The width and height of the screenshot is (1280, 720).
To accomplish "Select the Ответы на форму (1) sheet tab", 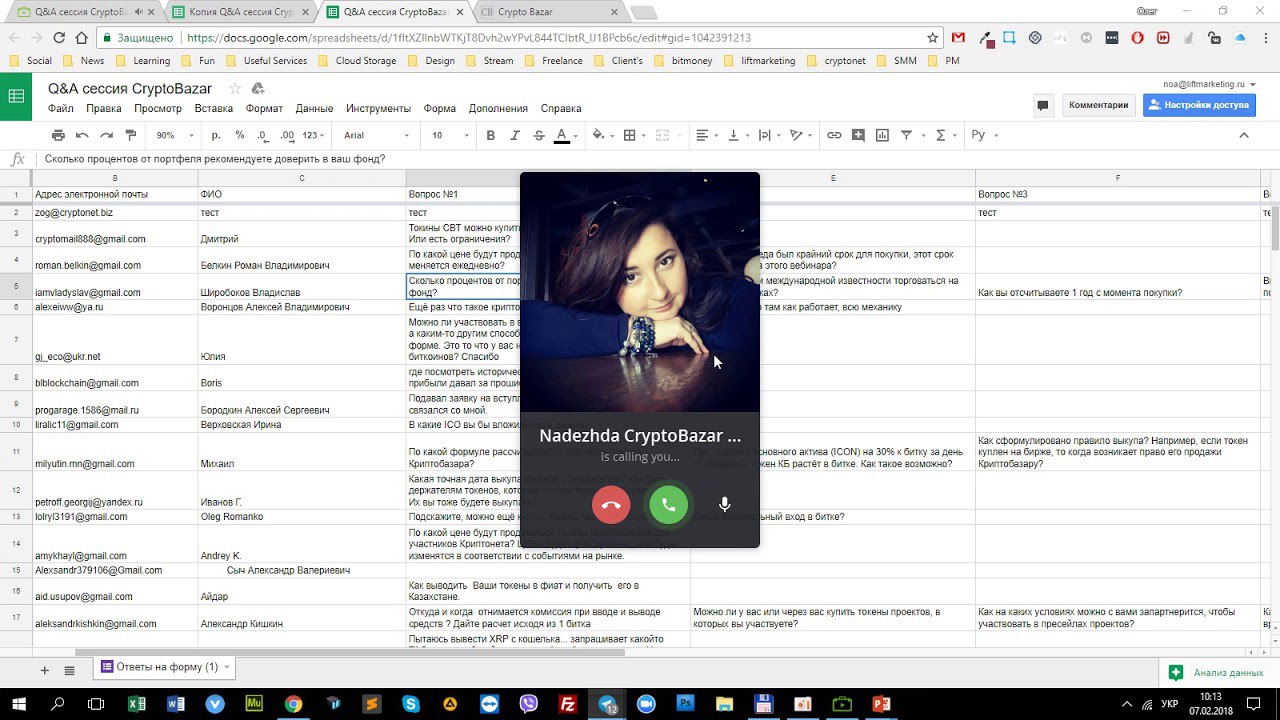I will [x=165, y=667].
